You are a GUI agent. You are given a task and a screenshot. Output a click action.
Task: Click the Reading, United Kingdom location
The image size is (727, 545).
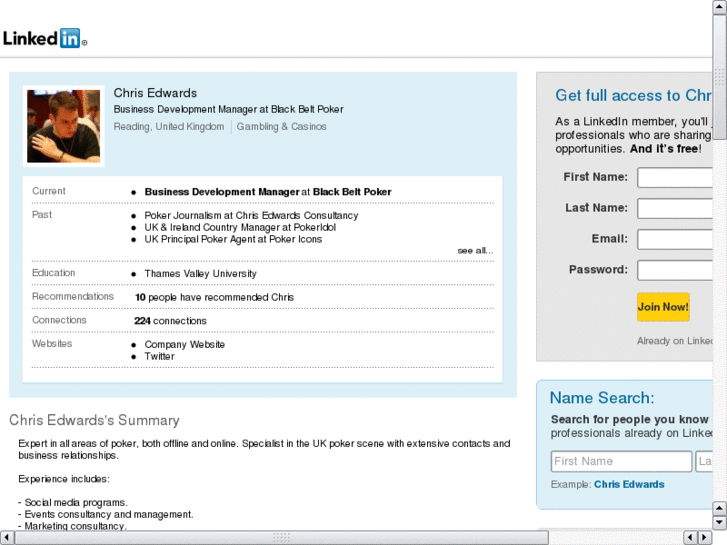169,127
